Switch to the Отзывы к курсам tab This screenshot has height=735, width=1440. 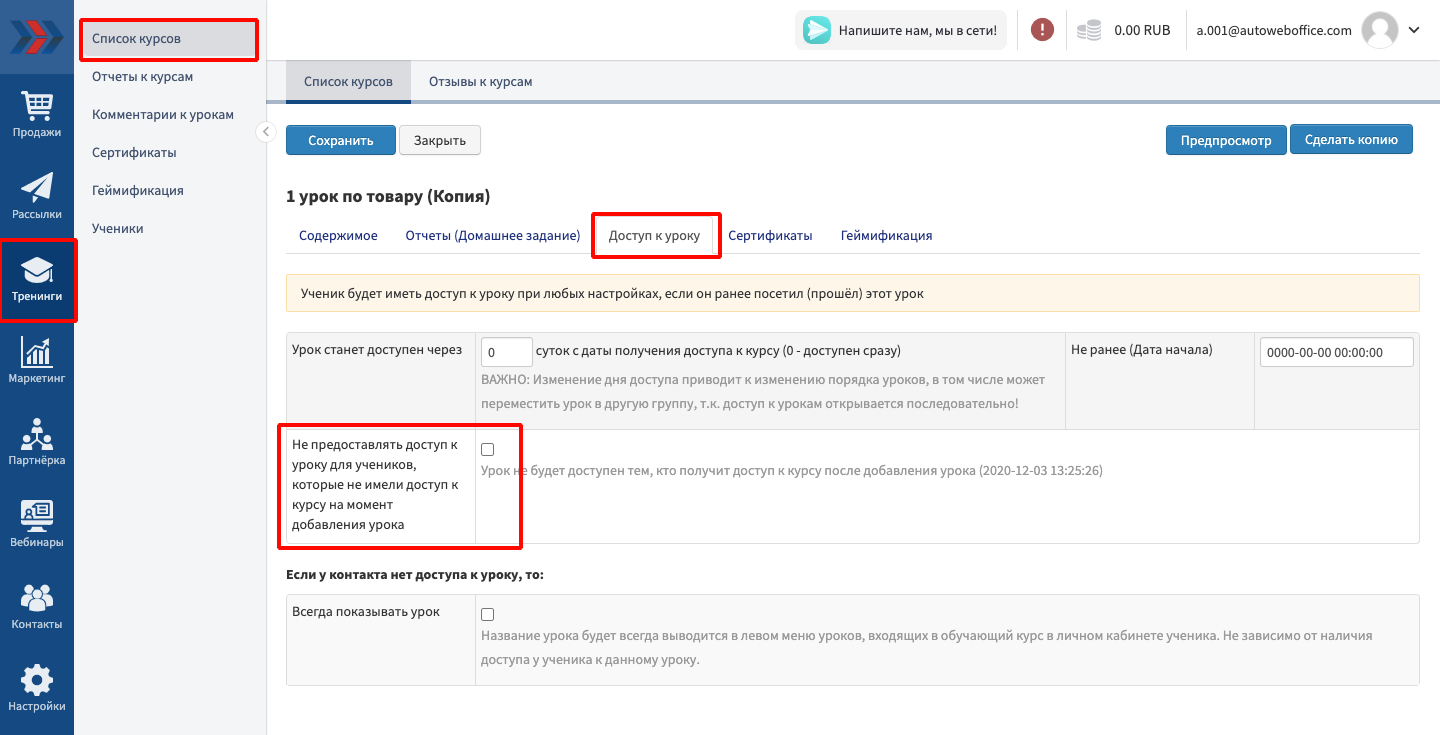(x=480, y=82)
